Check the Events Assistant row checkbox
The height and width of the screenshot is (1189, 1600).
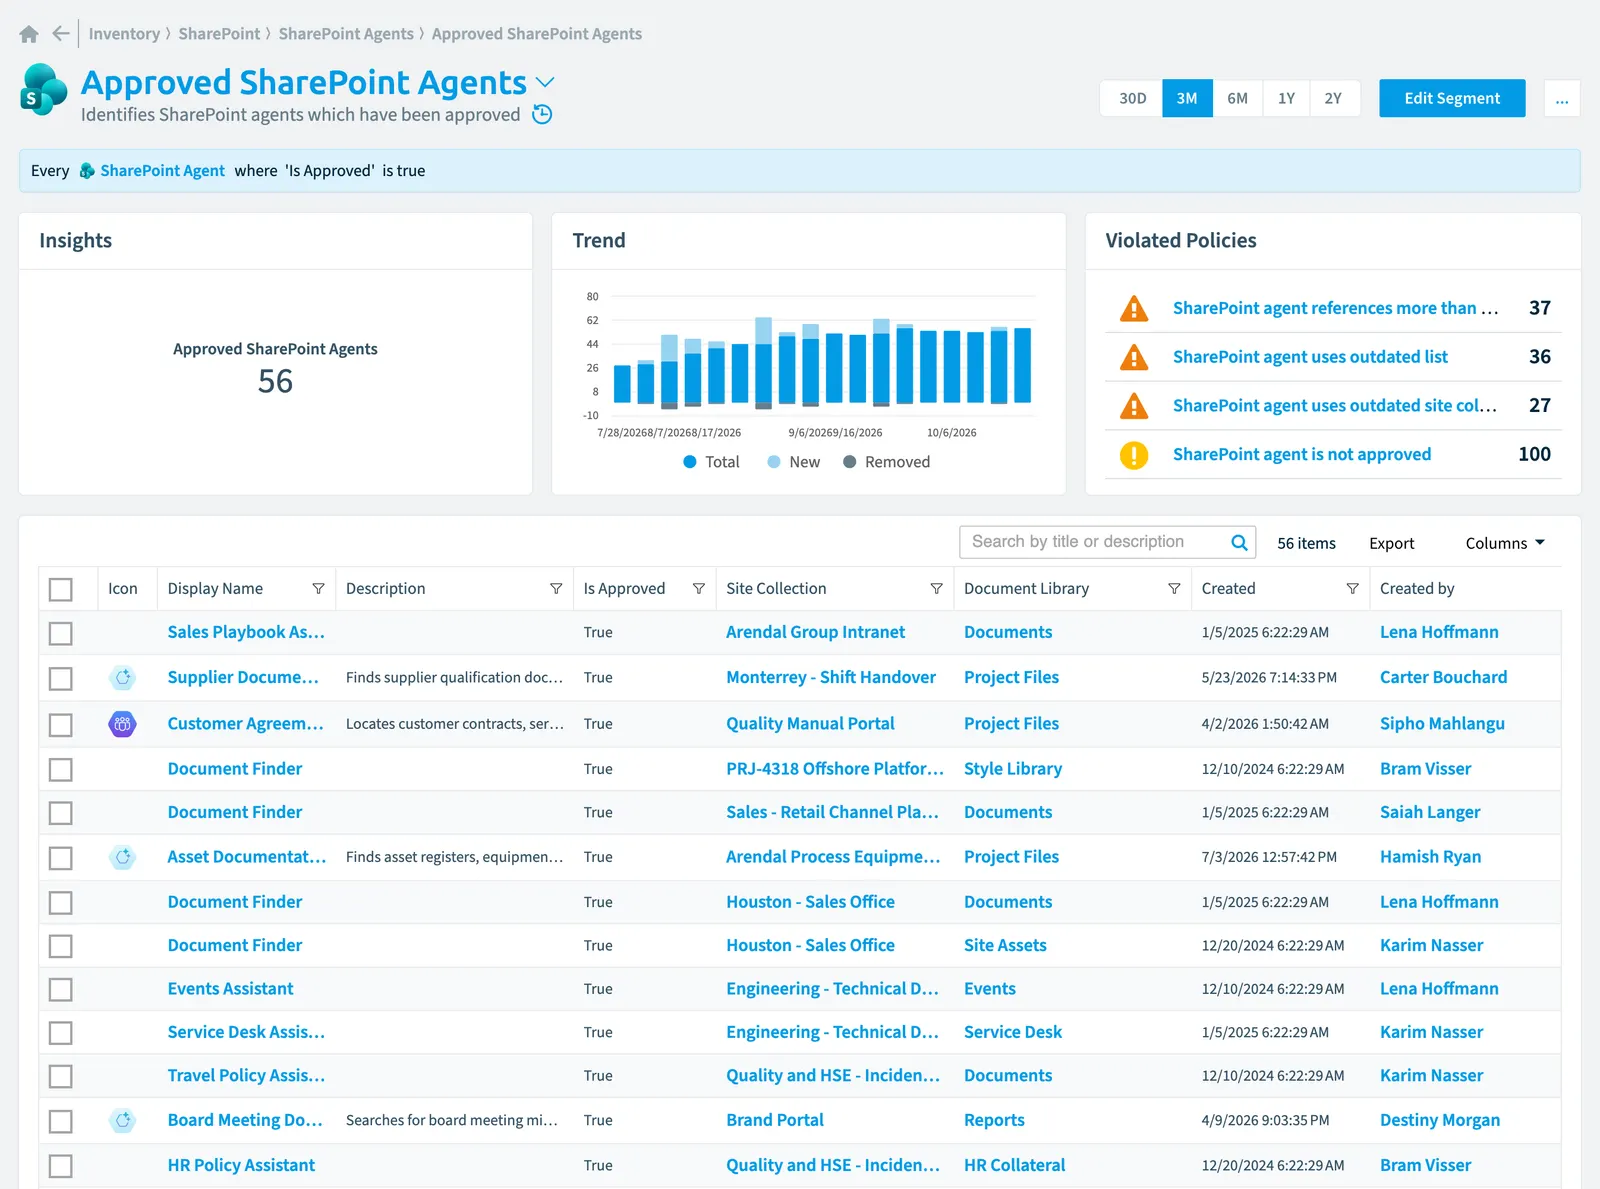[x=61, y=989]
